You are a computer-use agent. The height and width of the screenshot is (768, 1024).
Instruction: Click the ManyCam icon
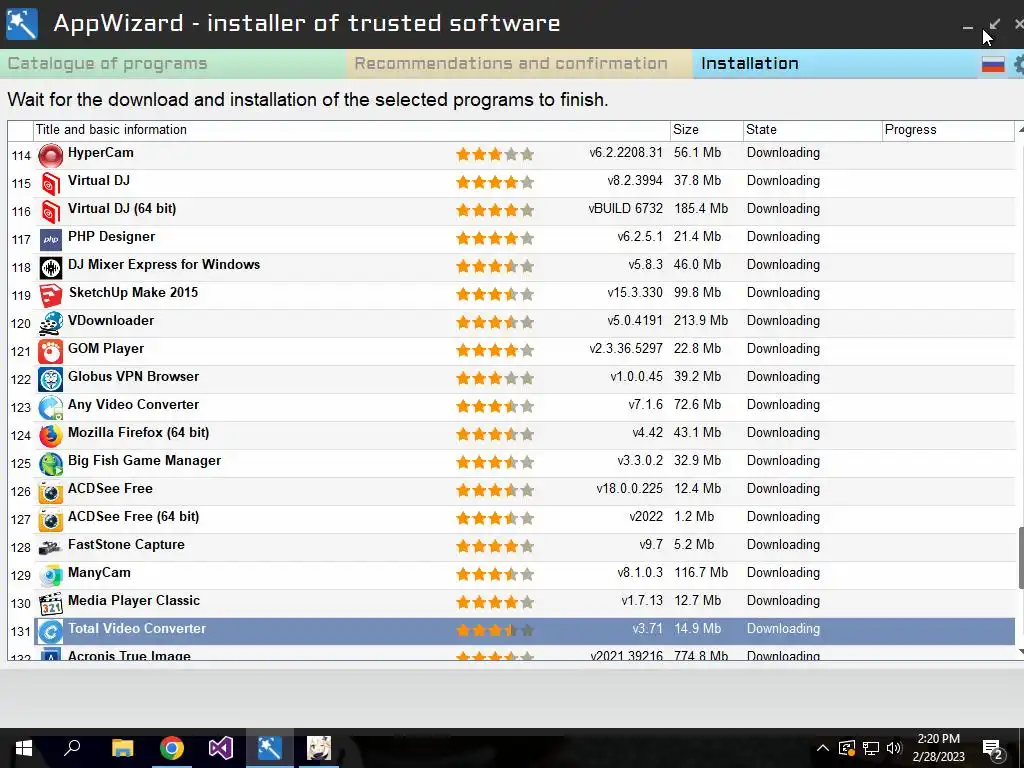coord(50,575)
